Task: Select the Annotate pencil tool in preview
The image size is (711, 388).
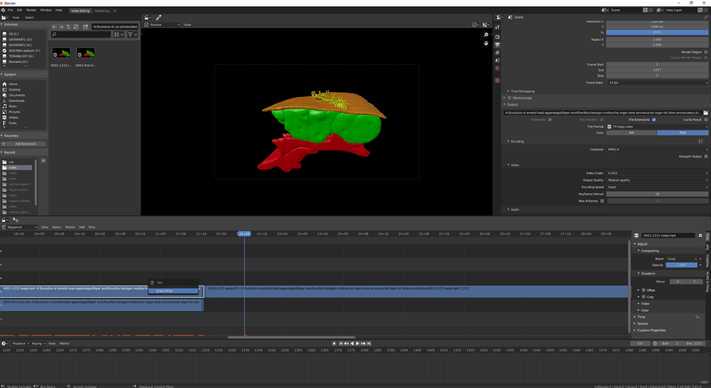Action: click(x=158, y=18)
